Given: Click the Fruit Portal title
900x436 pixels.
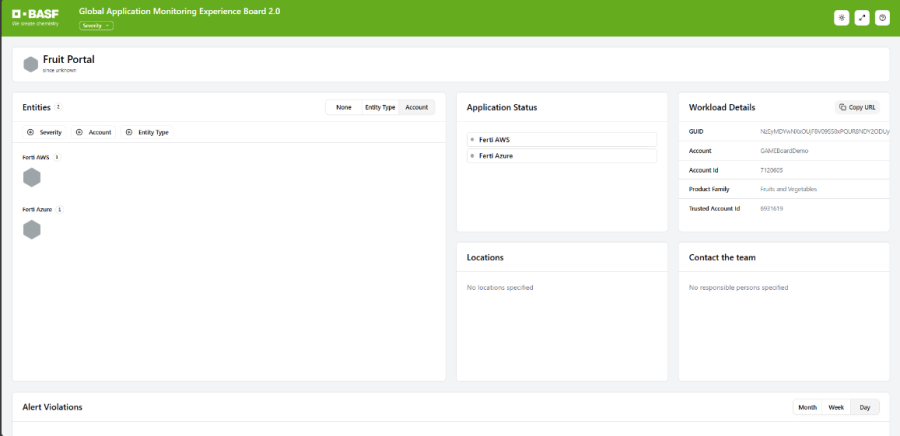Looking at the screenshot, I should [x=69, y=60].
